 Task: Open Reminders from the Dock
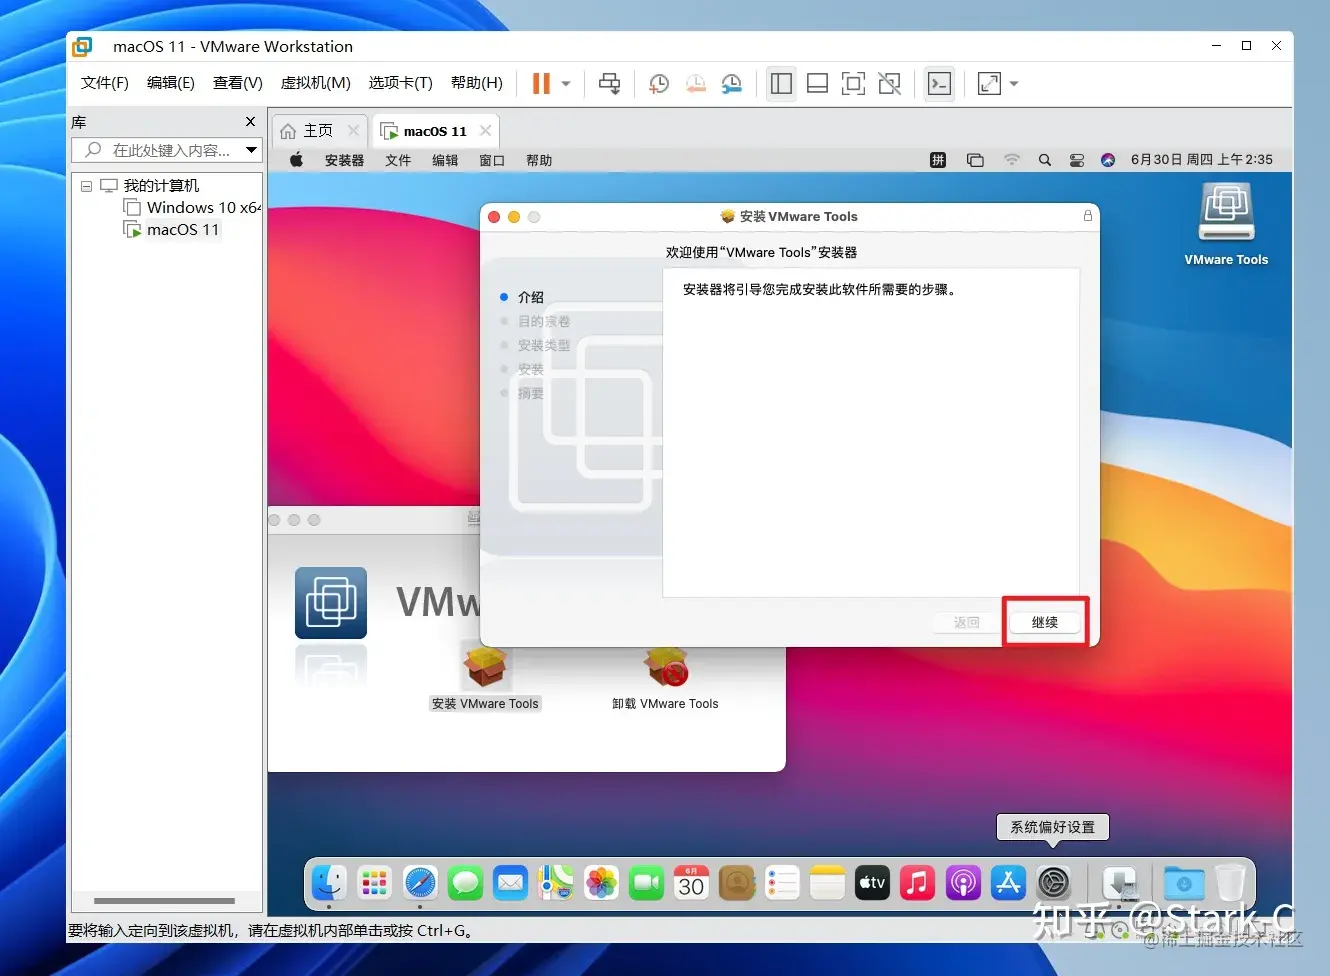click(x=782, y=883)
